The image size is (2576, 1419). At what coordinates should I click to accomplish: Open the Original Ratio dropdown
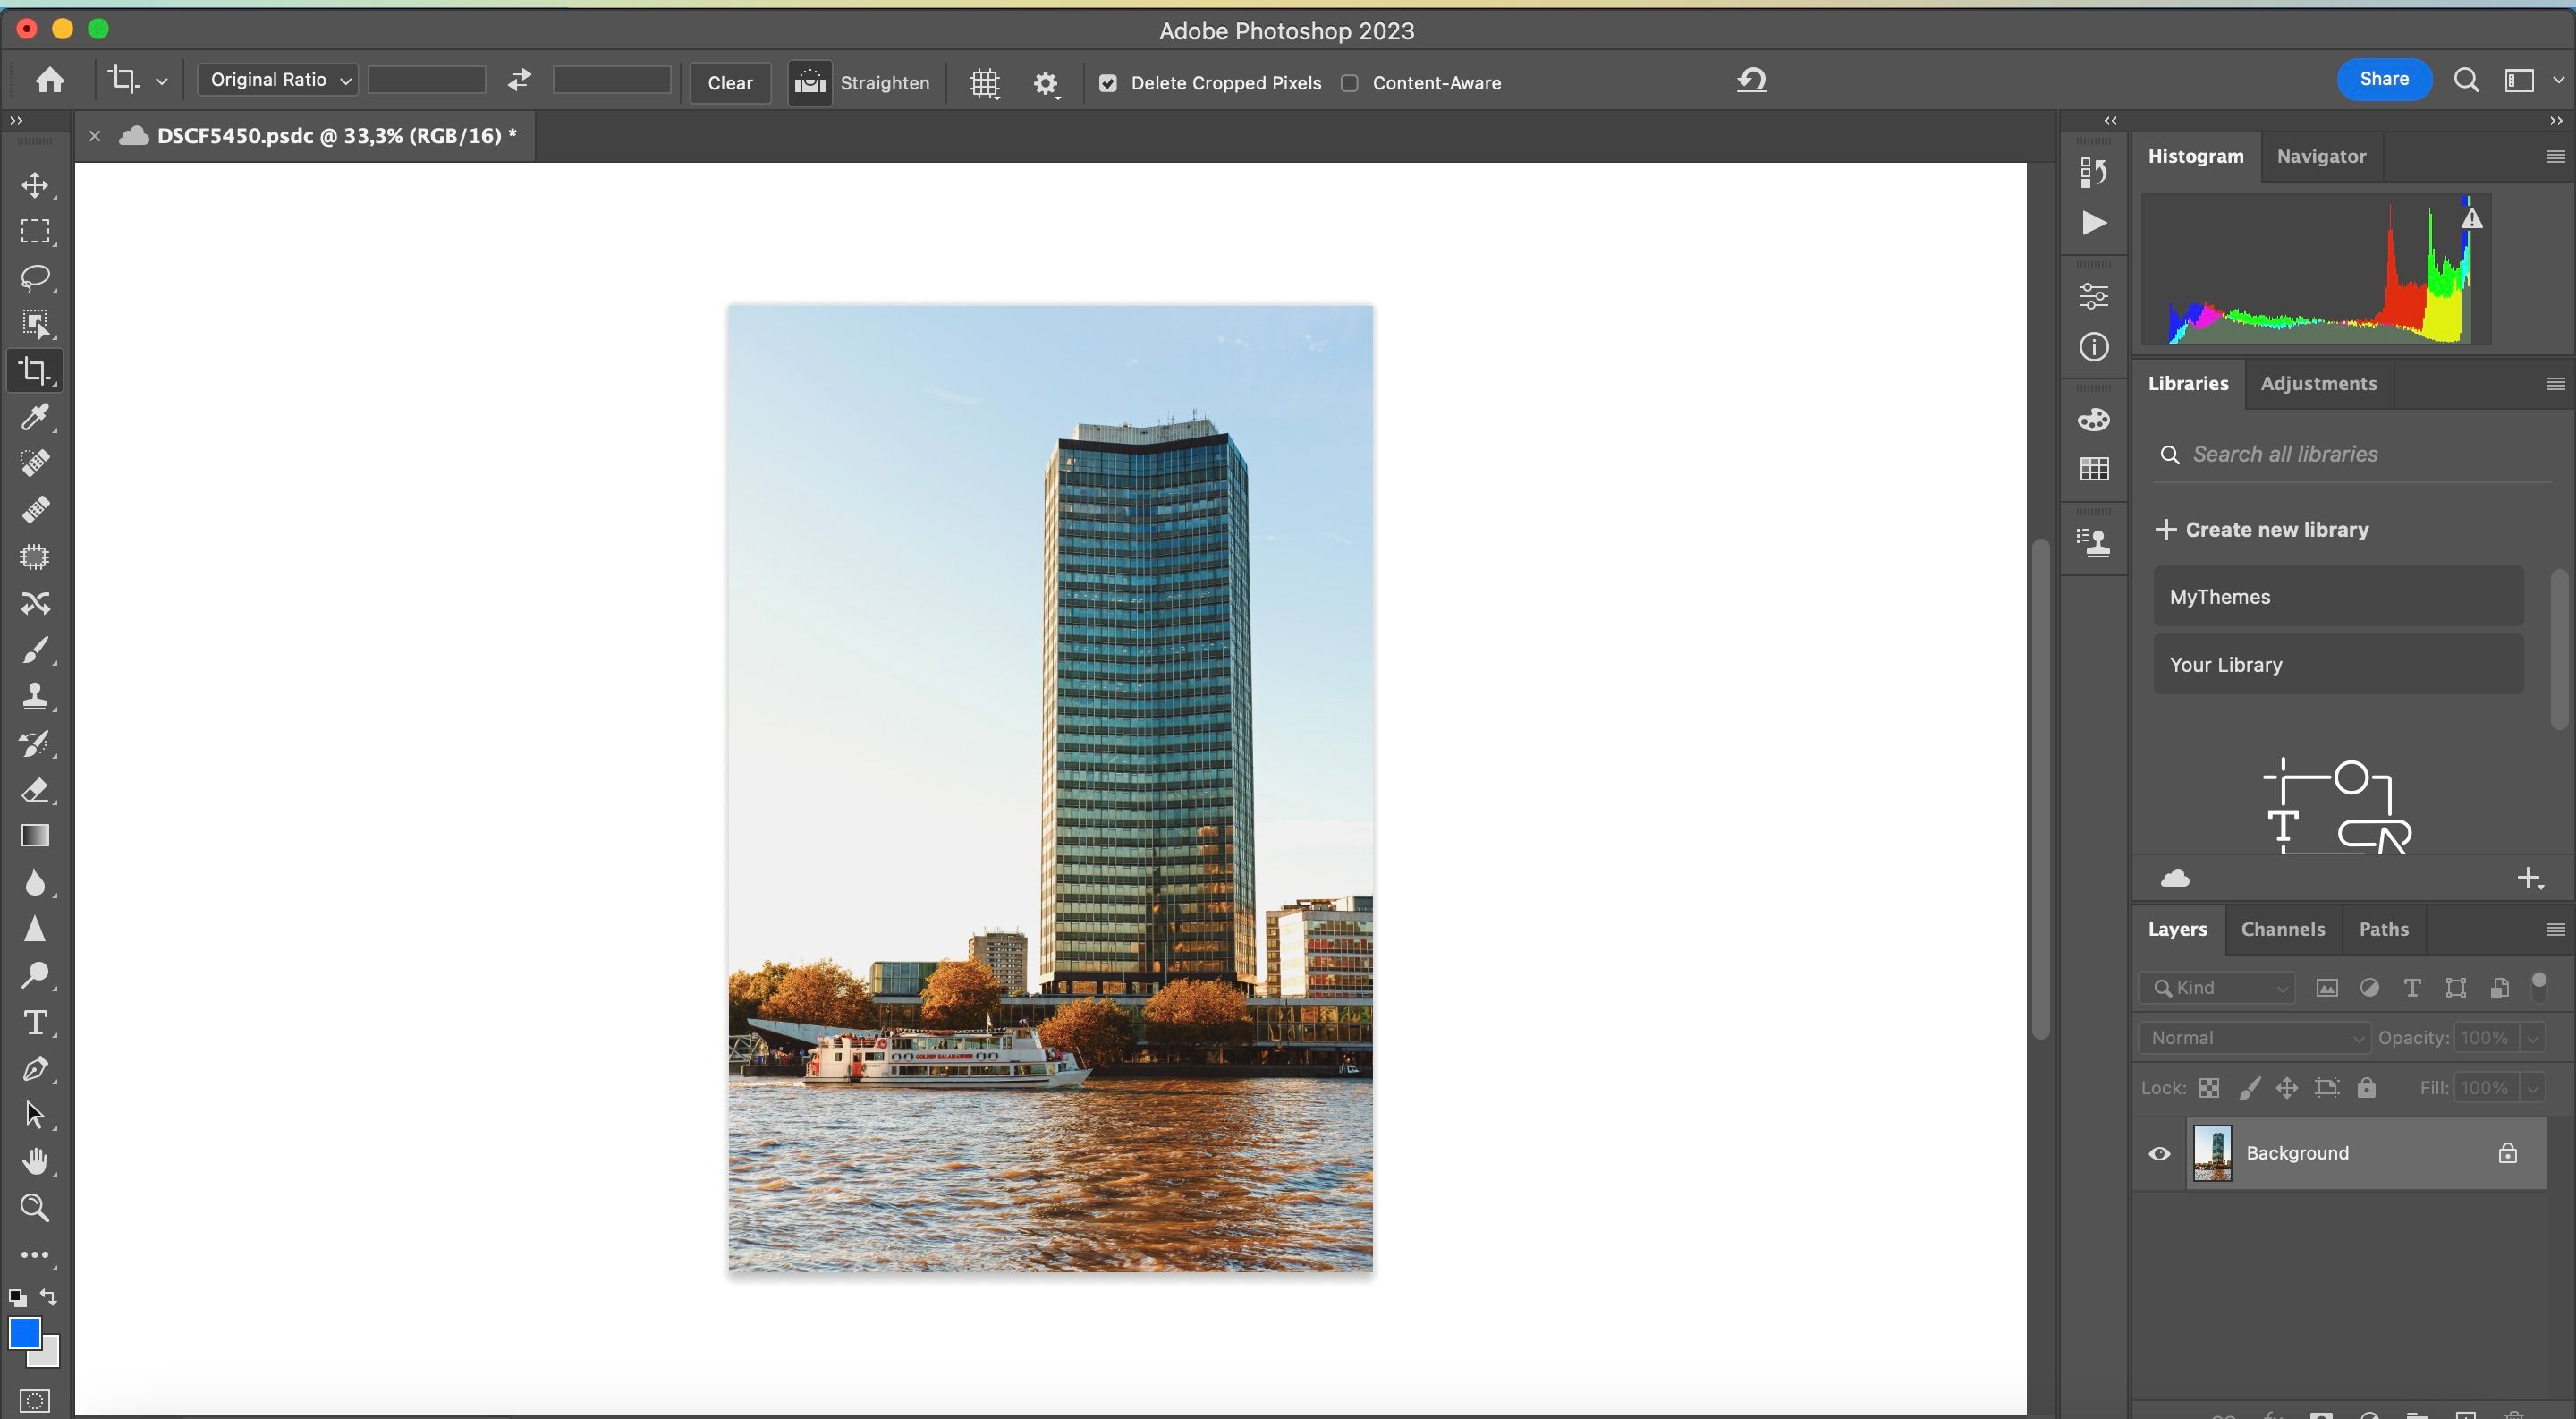tap(277, 79)
